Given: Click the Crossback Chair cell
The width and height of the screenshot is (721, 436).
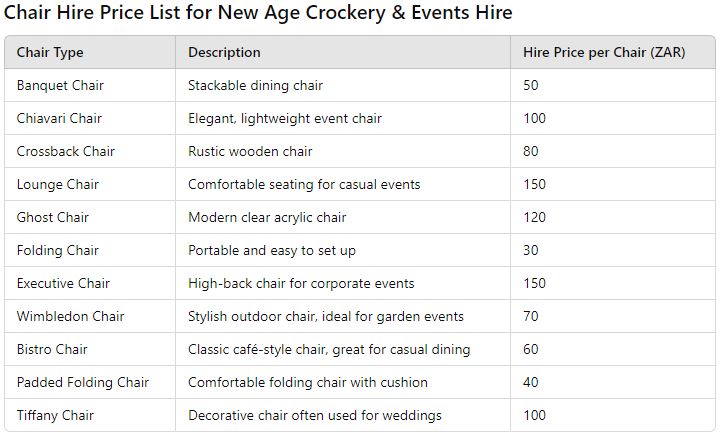Looking at the screenshot, I should 65,151.
